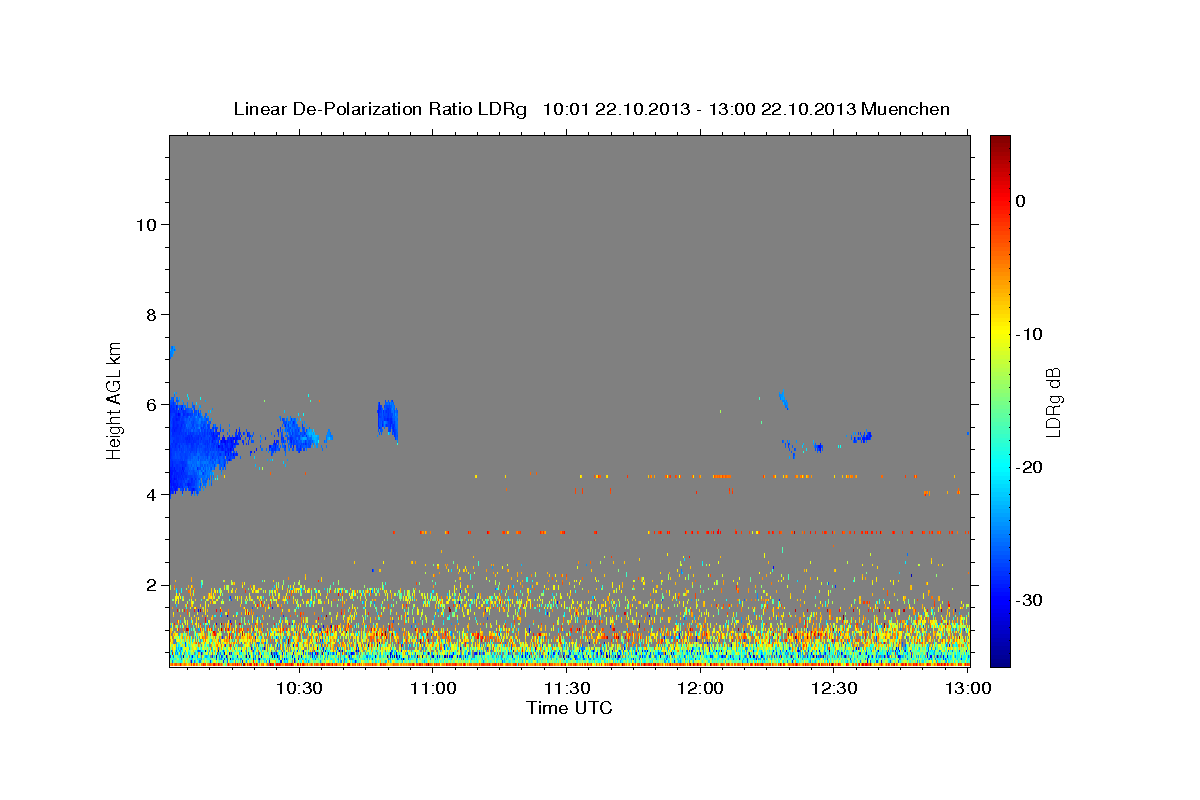Click the colorbar value 0

pos(1020,201)
